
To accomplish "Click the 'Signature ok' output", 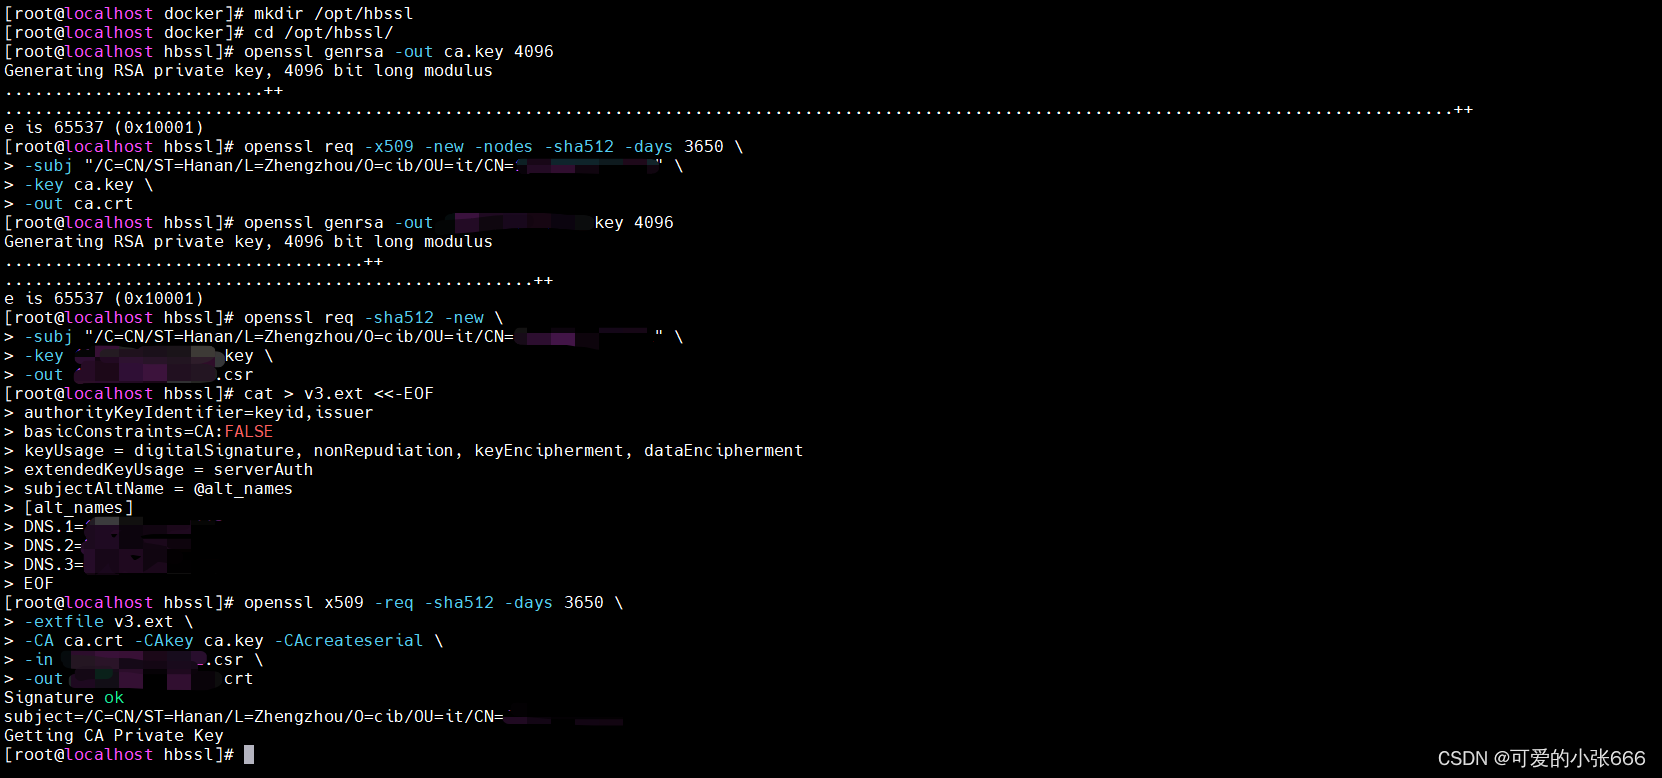I will click(64, 698).
